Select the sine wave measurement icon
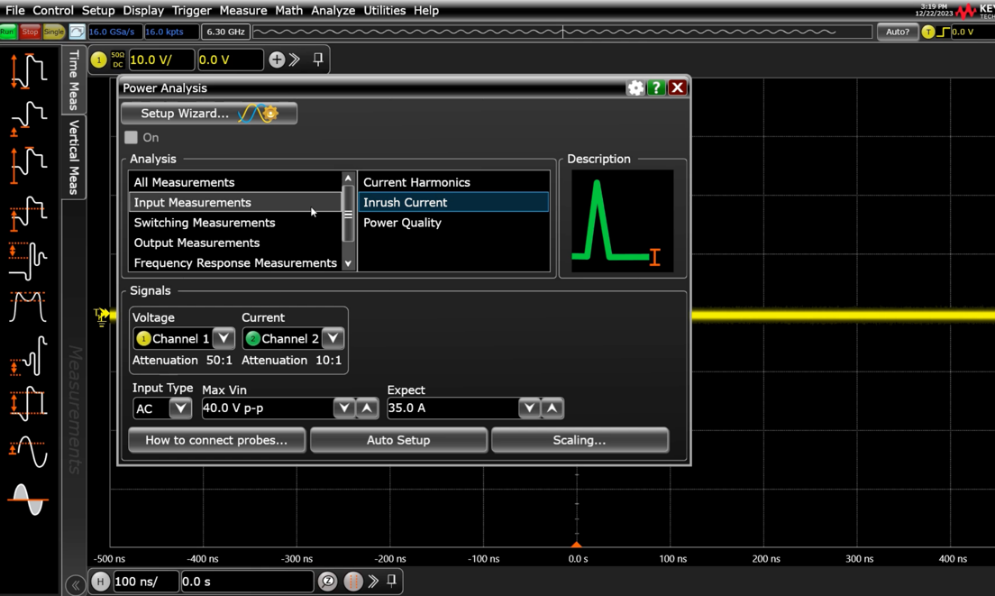Image resolution: width=995 pixels, height=596 pixels. click(28, 453)
